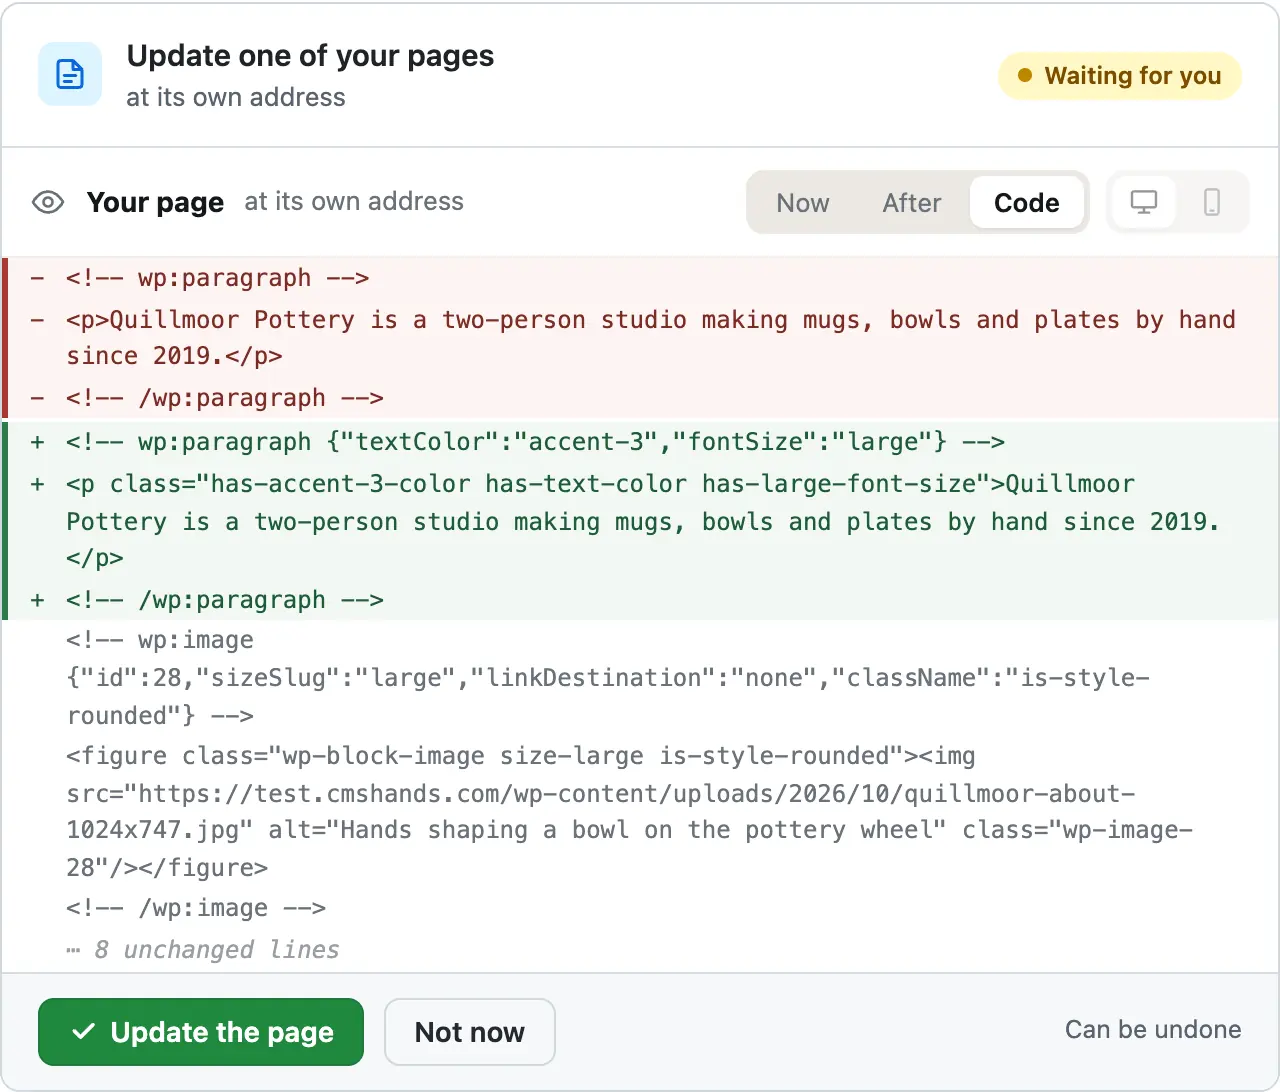Click the document page icon in the header
The width and height of the screenshot is (1280, 1092).
point(70,74)
